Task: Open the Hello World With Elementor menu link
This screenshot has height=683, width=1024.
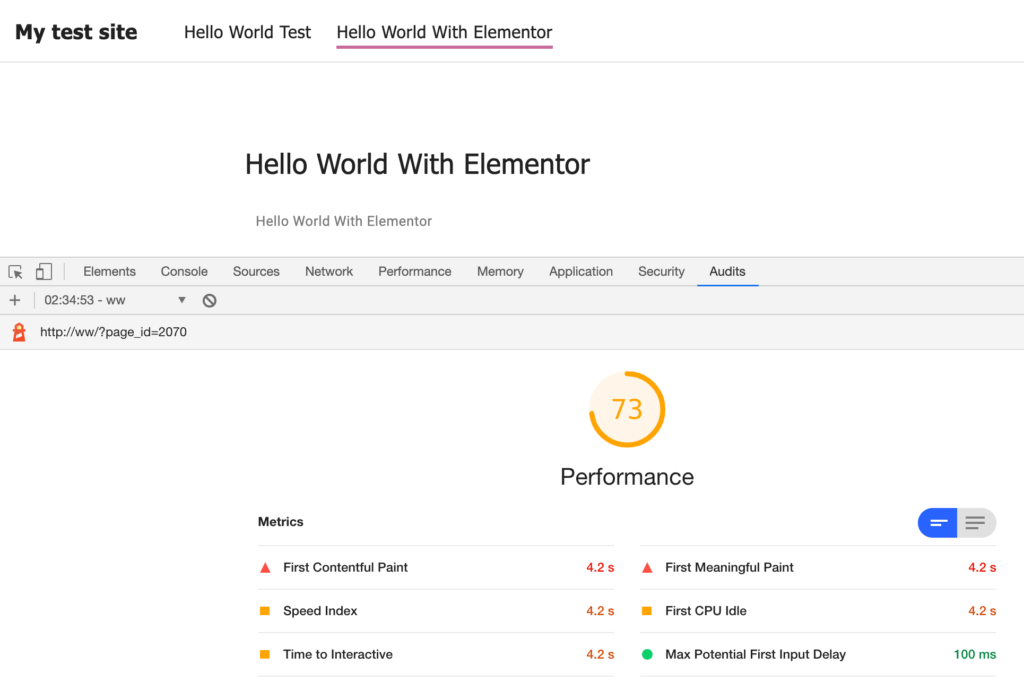Action: [445, 32]
